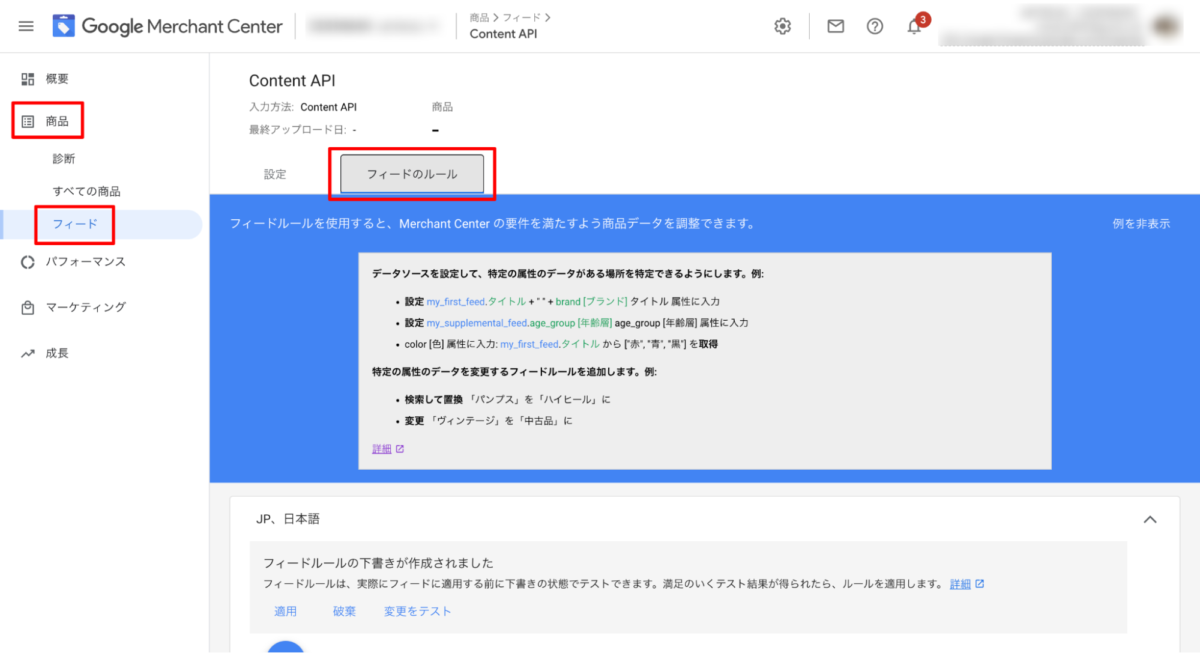Click the Content API page heading
This screenshot has width=1200, height=653.
pyautogui.click(x=292, y=81)
